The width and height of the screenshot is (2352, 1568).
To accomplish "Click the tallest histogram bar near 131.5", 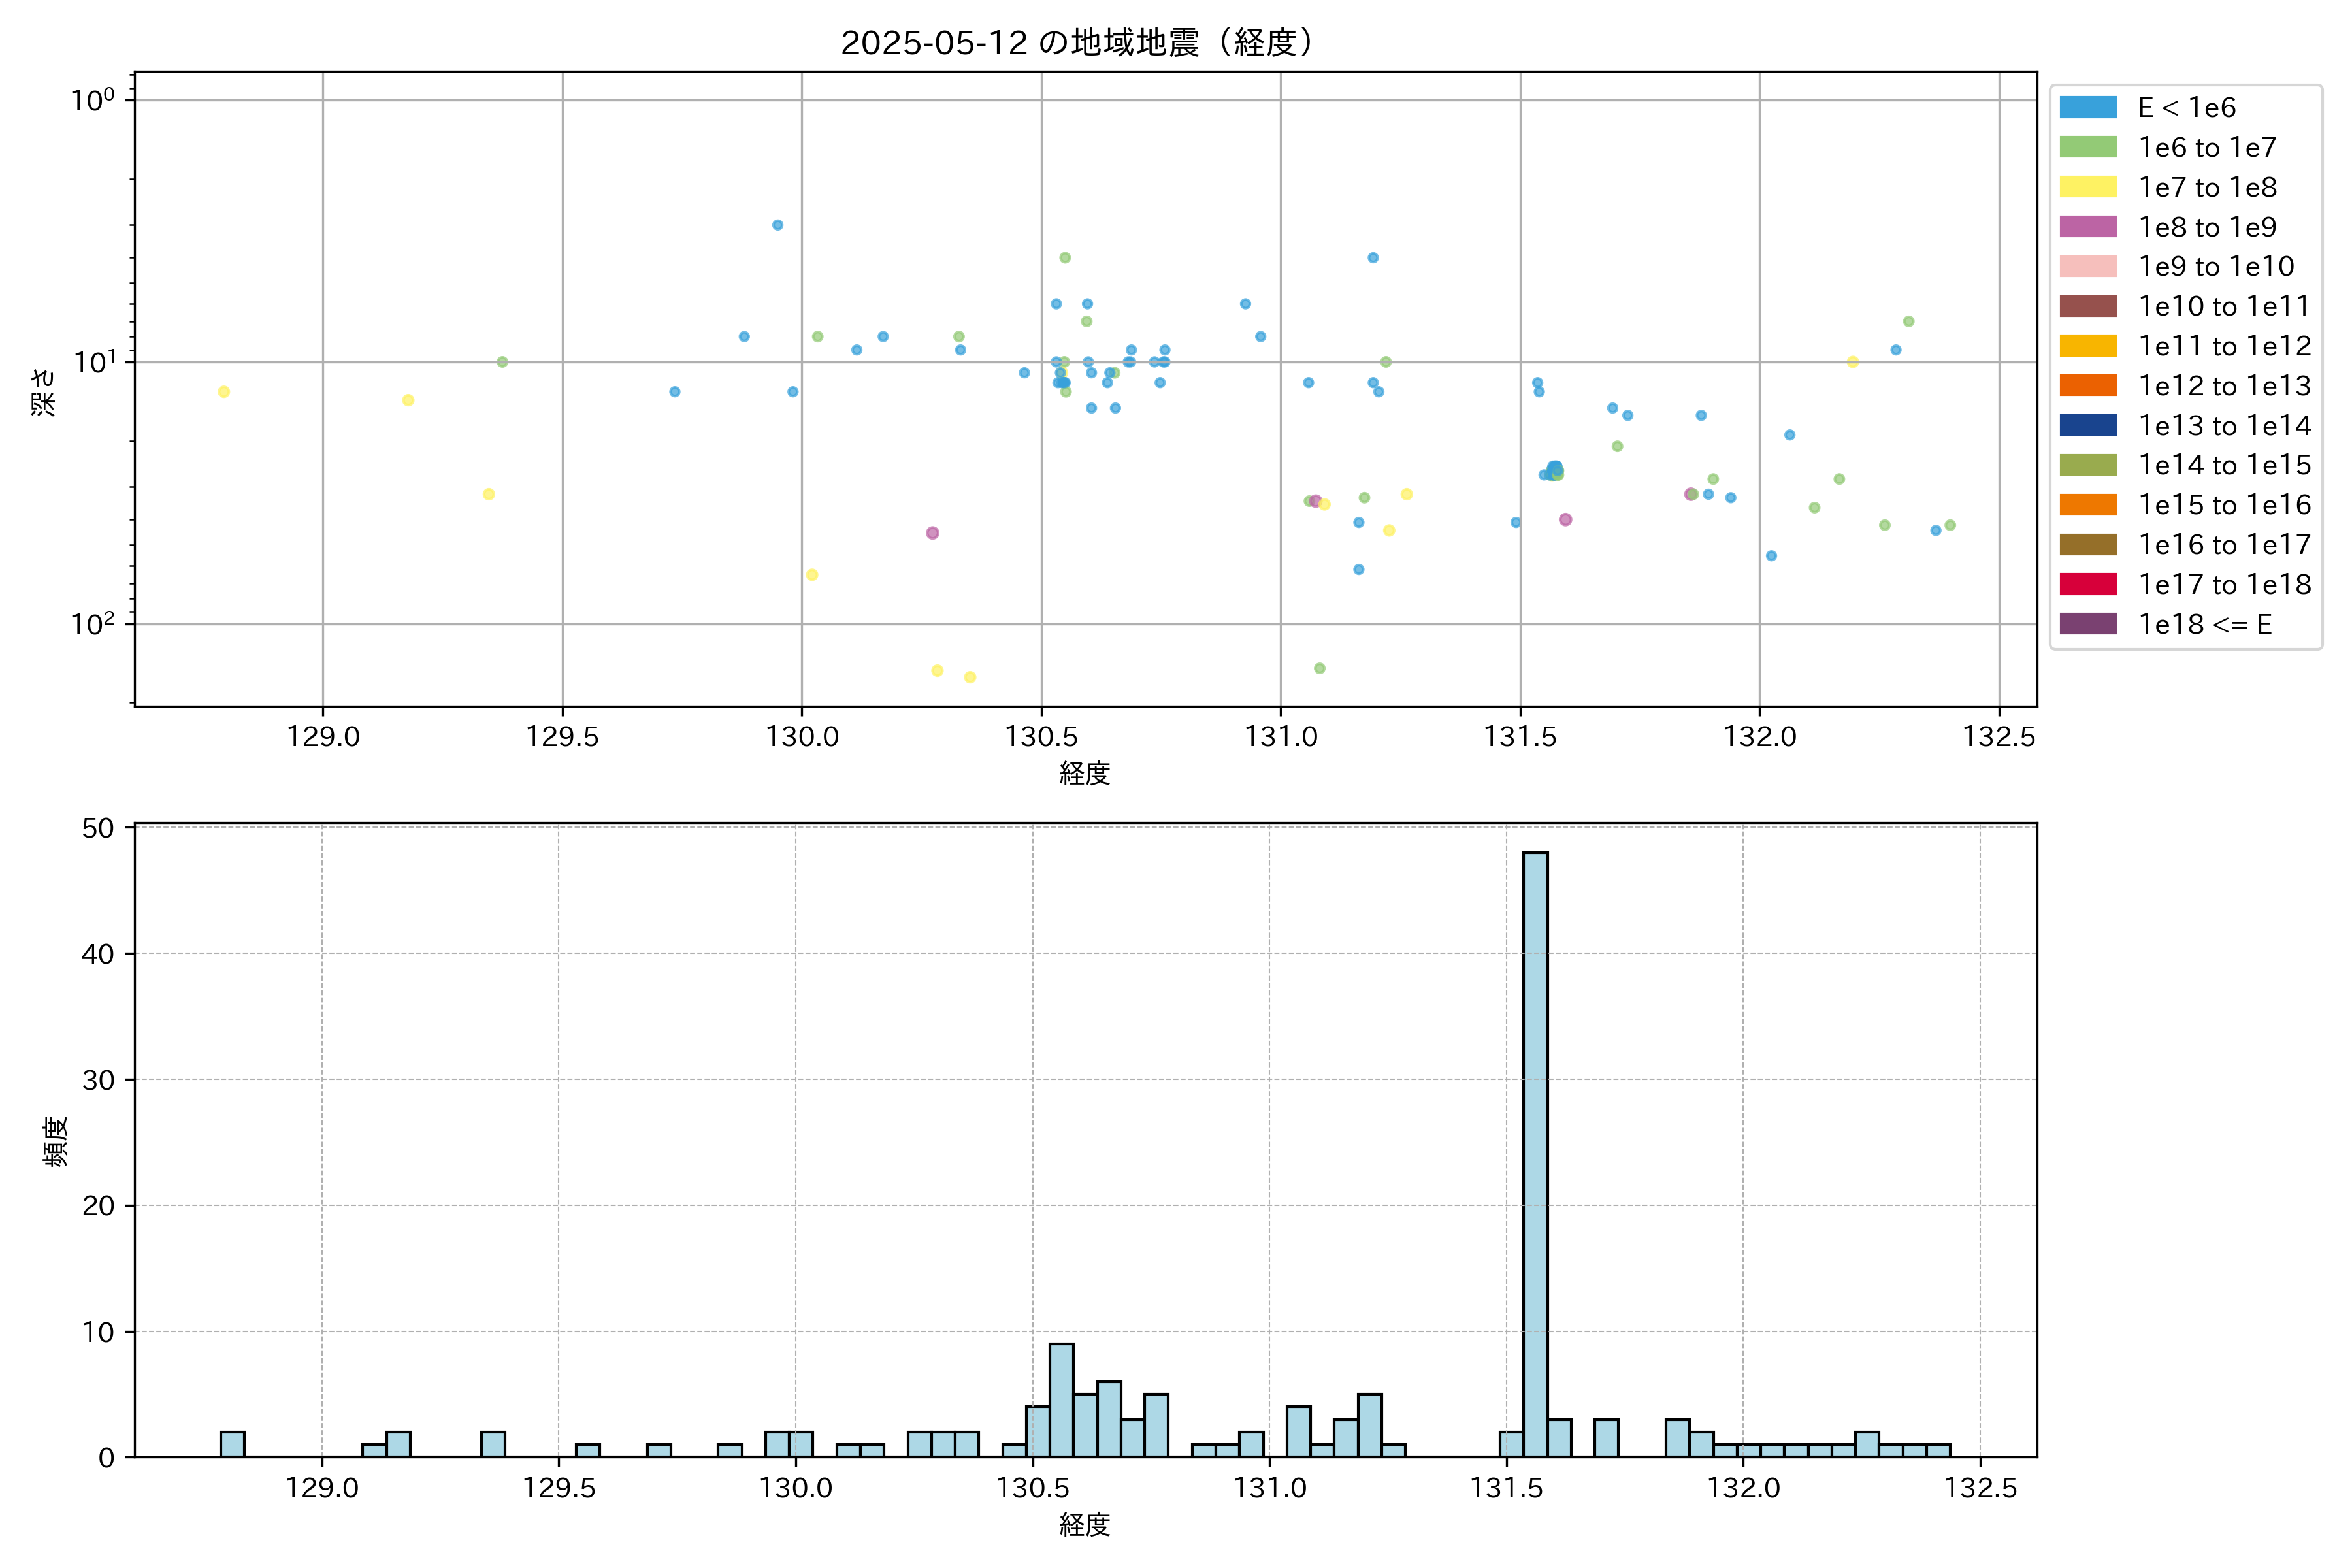I will tap(1535, 1150).
